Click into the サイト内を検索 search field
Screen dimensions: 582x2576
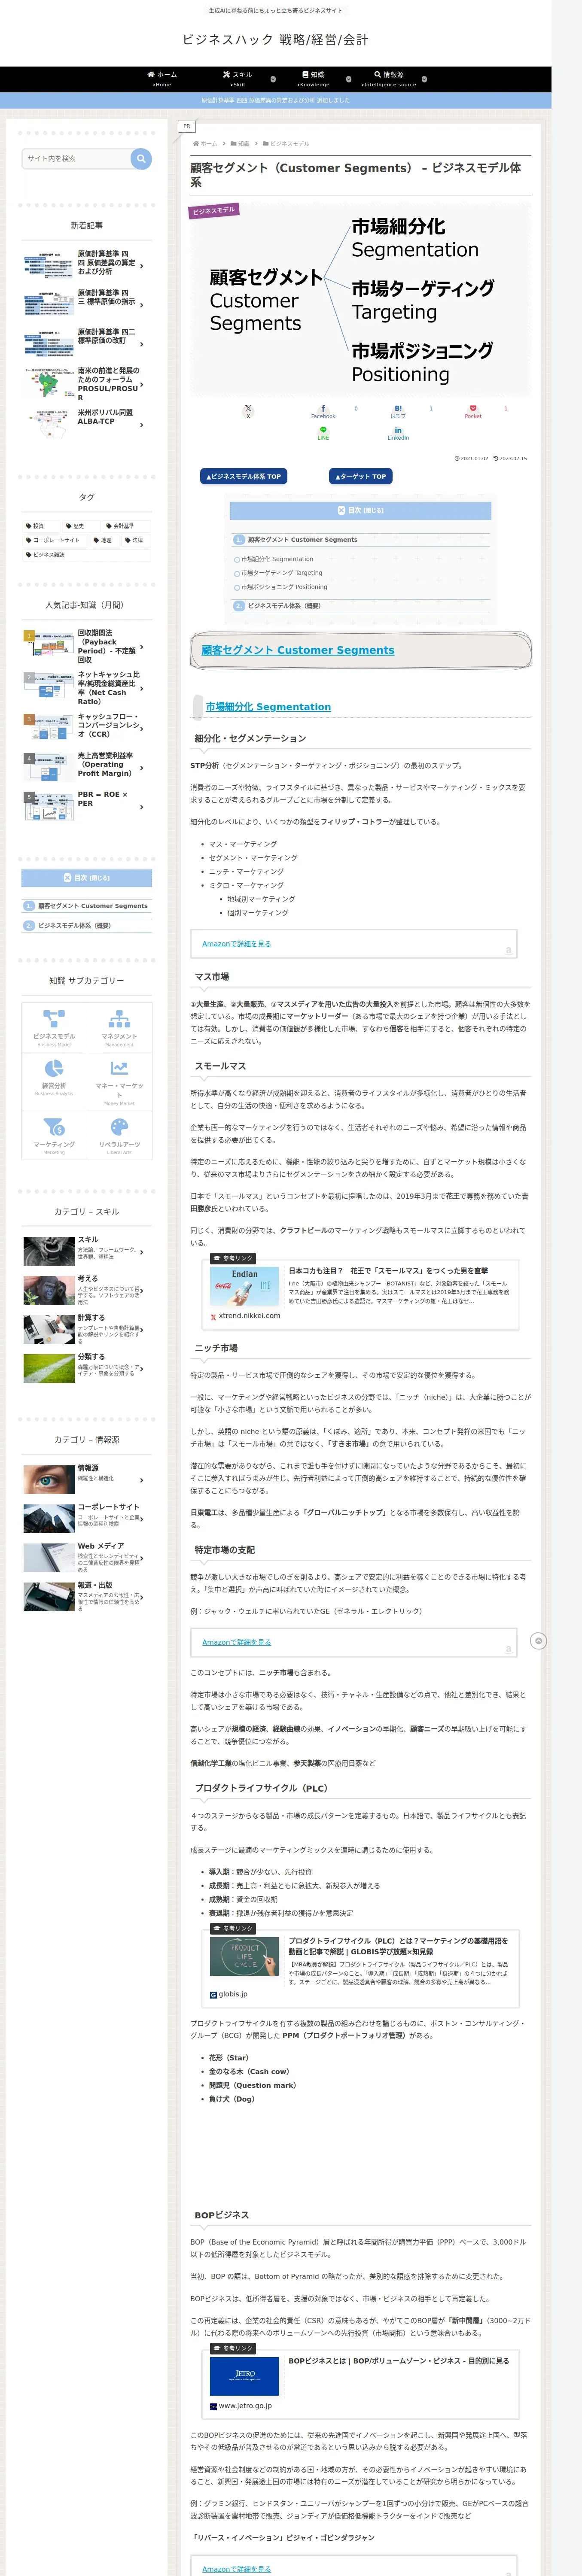76,158
